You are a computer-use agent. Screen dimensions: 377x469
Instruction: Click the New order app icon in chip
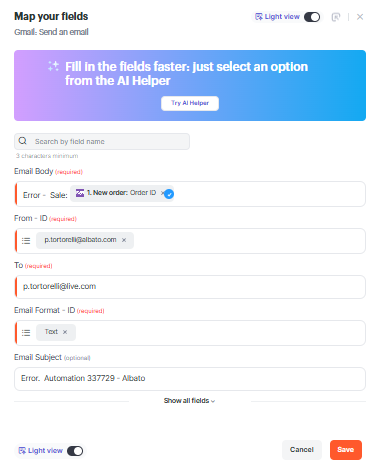point(80,193)
